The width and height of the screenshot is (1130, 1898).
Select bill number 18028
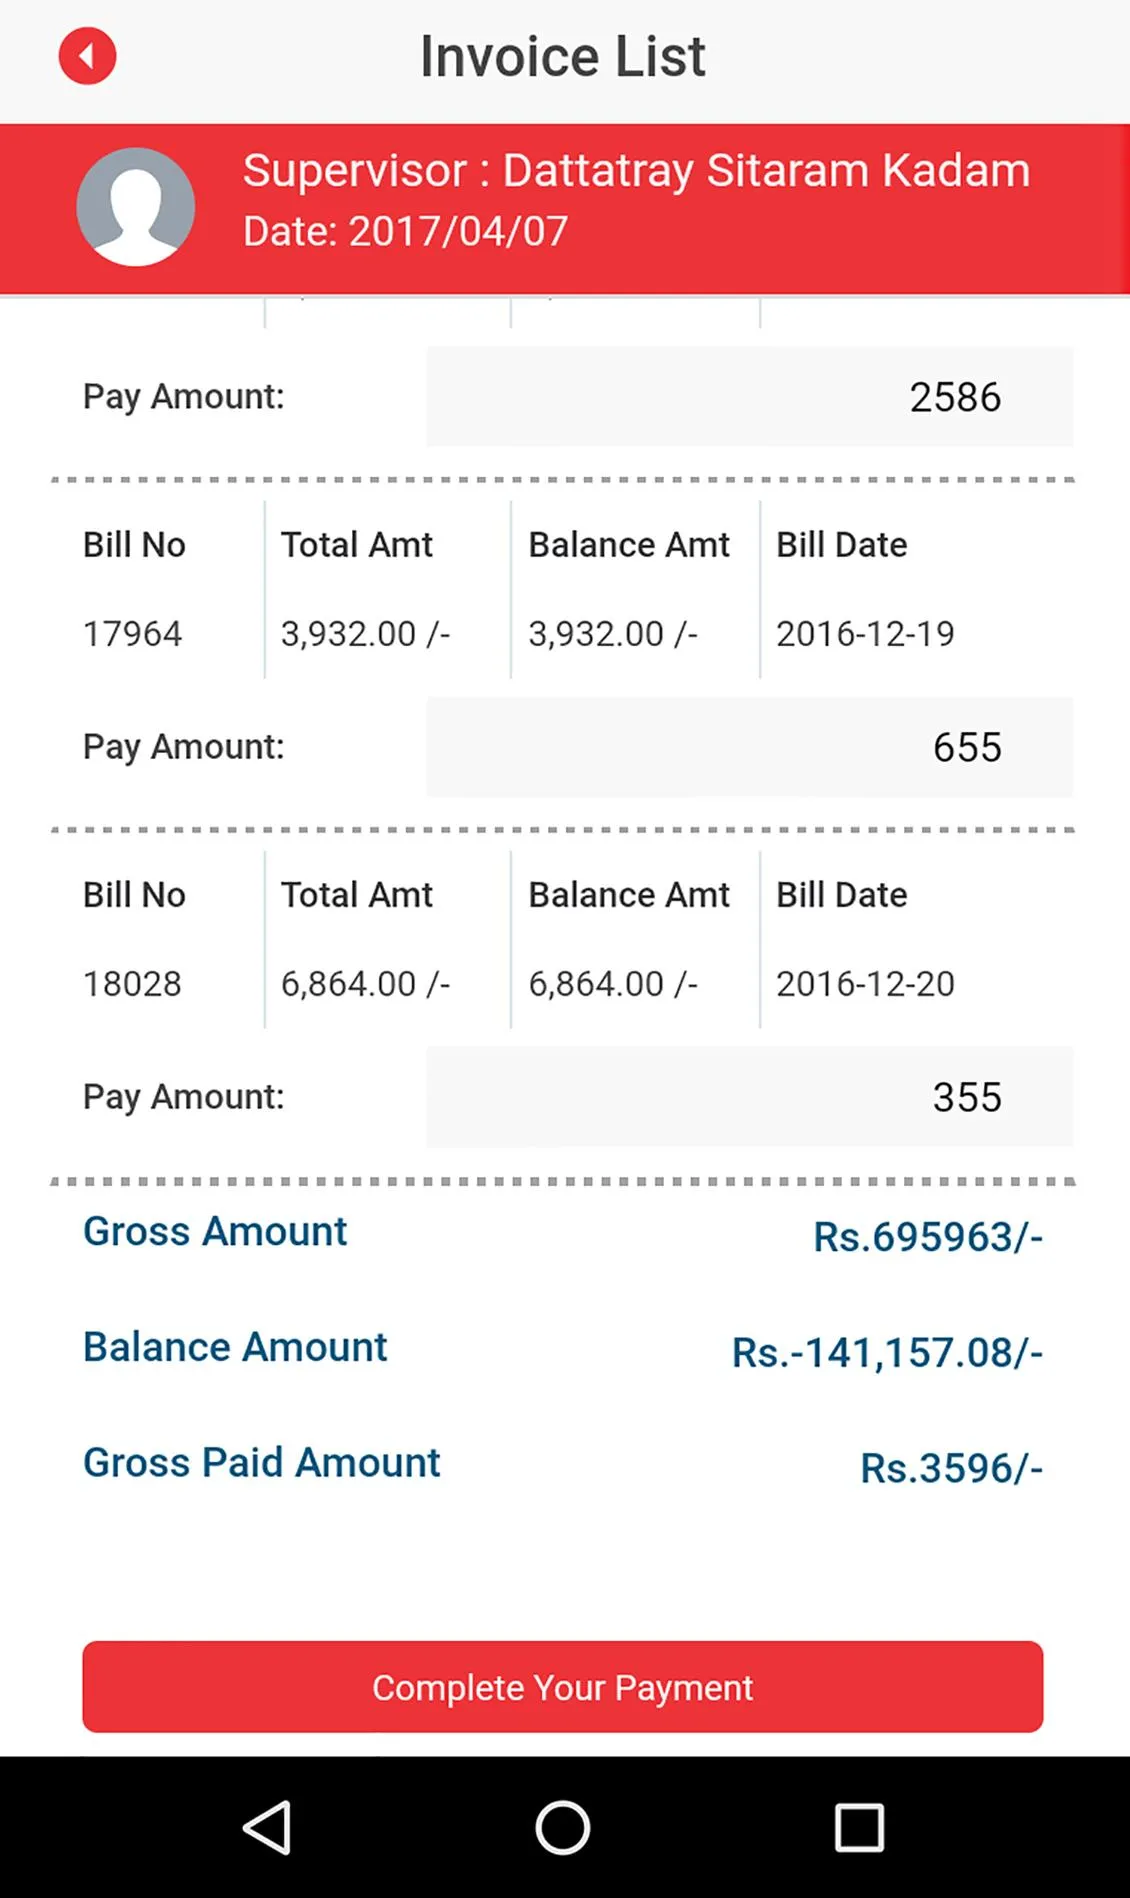click(x=132, y=984)
